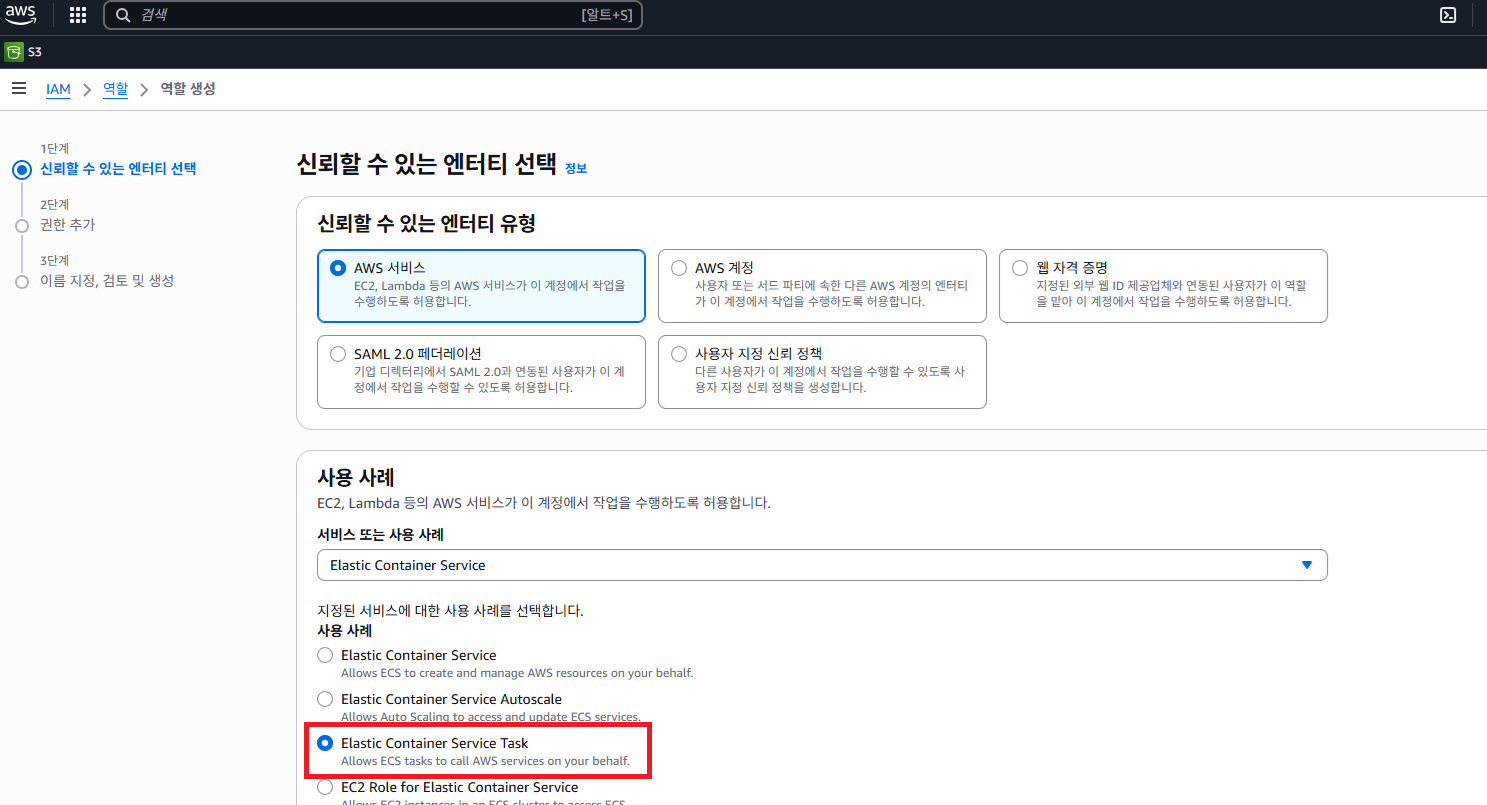This screenshot has height=805, width=1487.
Task: Select 사용자 지정 신뢰 정책 option
Action: pyautogui.click(x=680, y=354)
